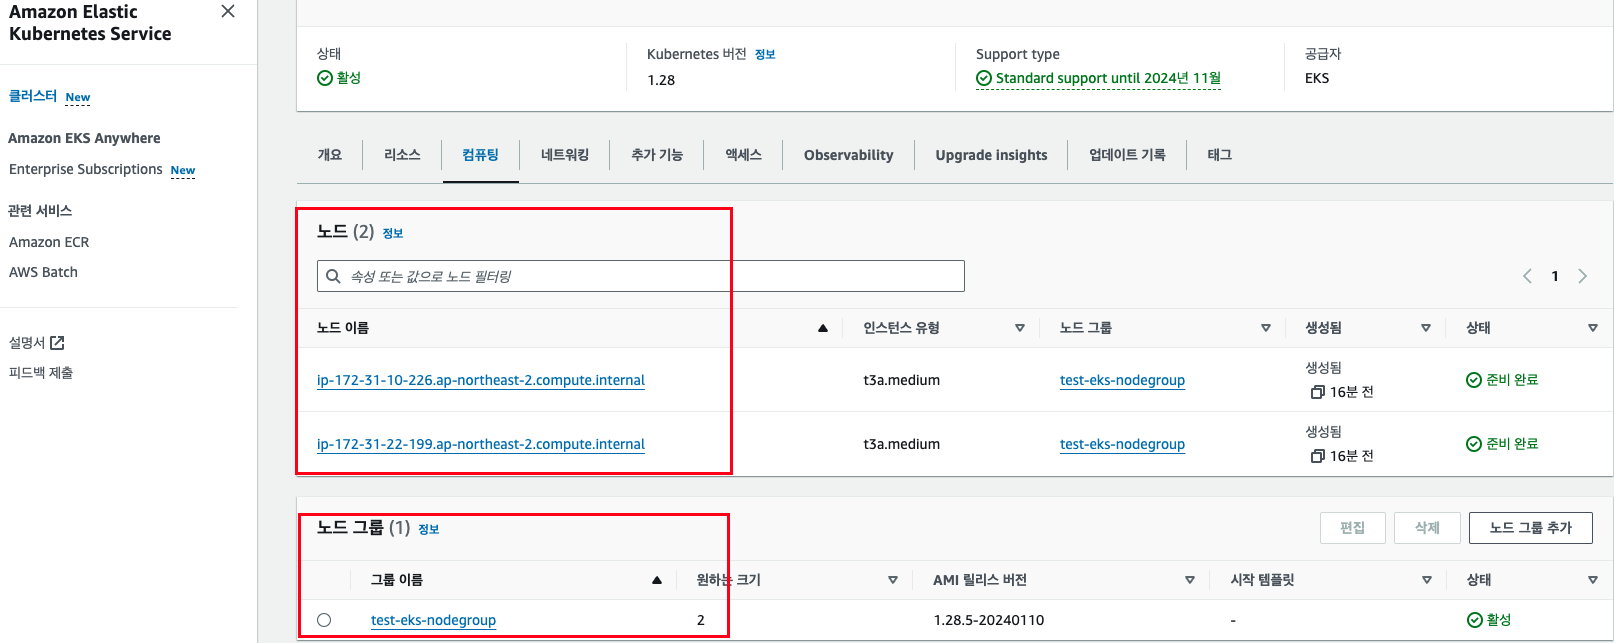
Task: Switch to the 리소스 tab
Action: [402, 155]
